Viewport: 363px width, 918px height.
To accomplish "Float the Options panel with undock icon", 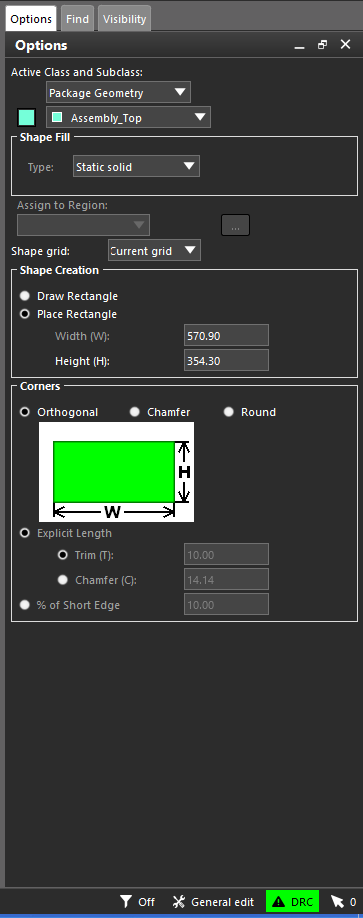I will 323,44.
